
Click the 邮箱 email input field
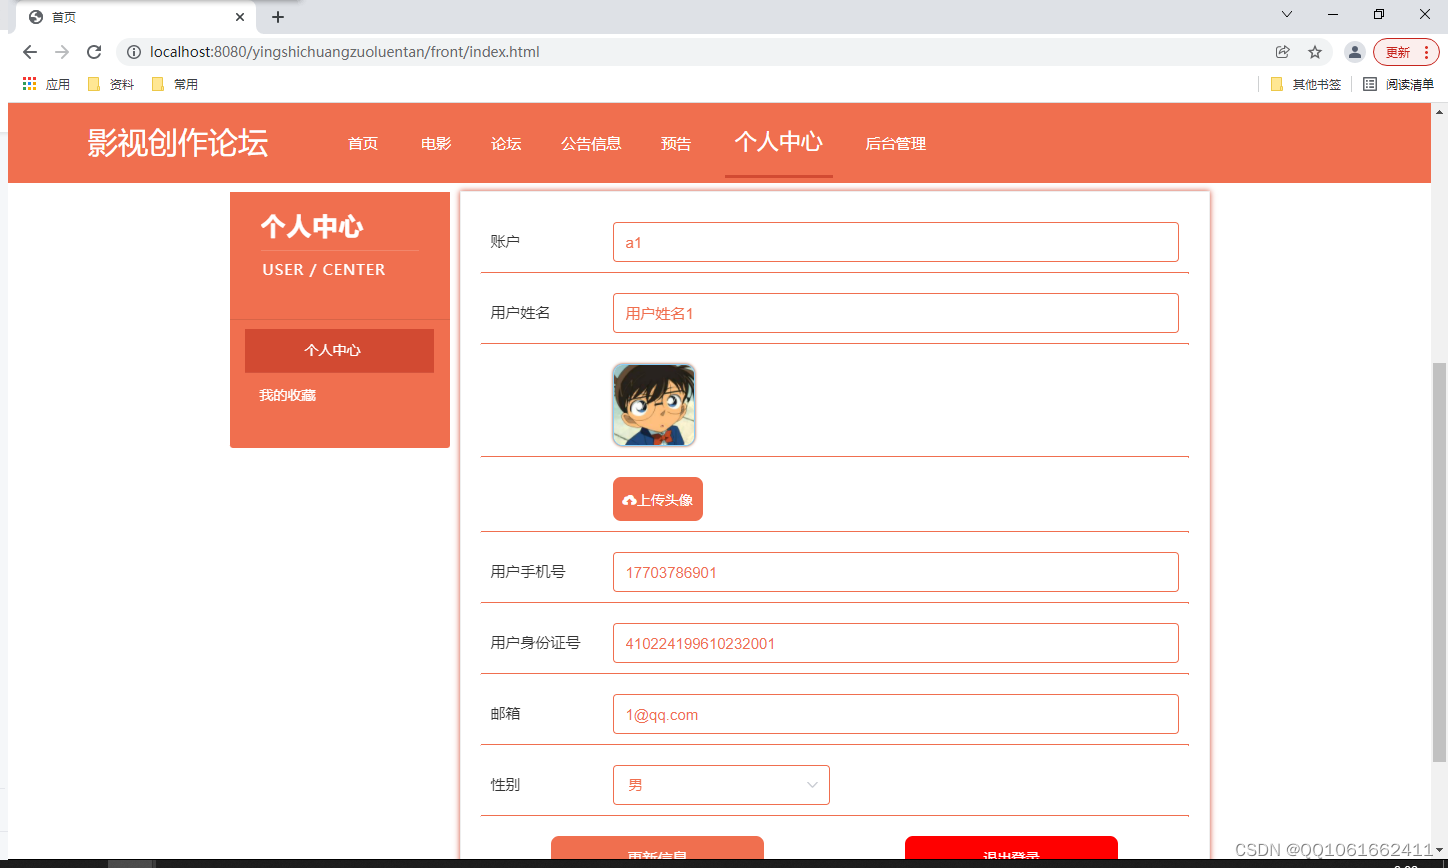(x=895, y=714)
